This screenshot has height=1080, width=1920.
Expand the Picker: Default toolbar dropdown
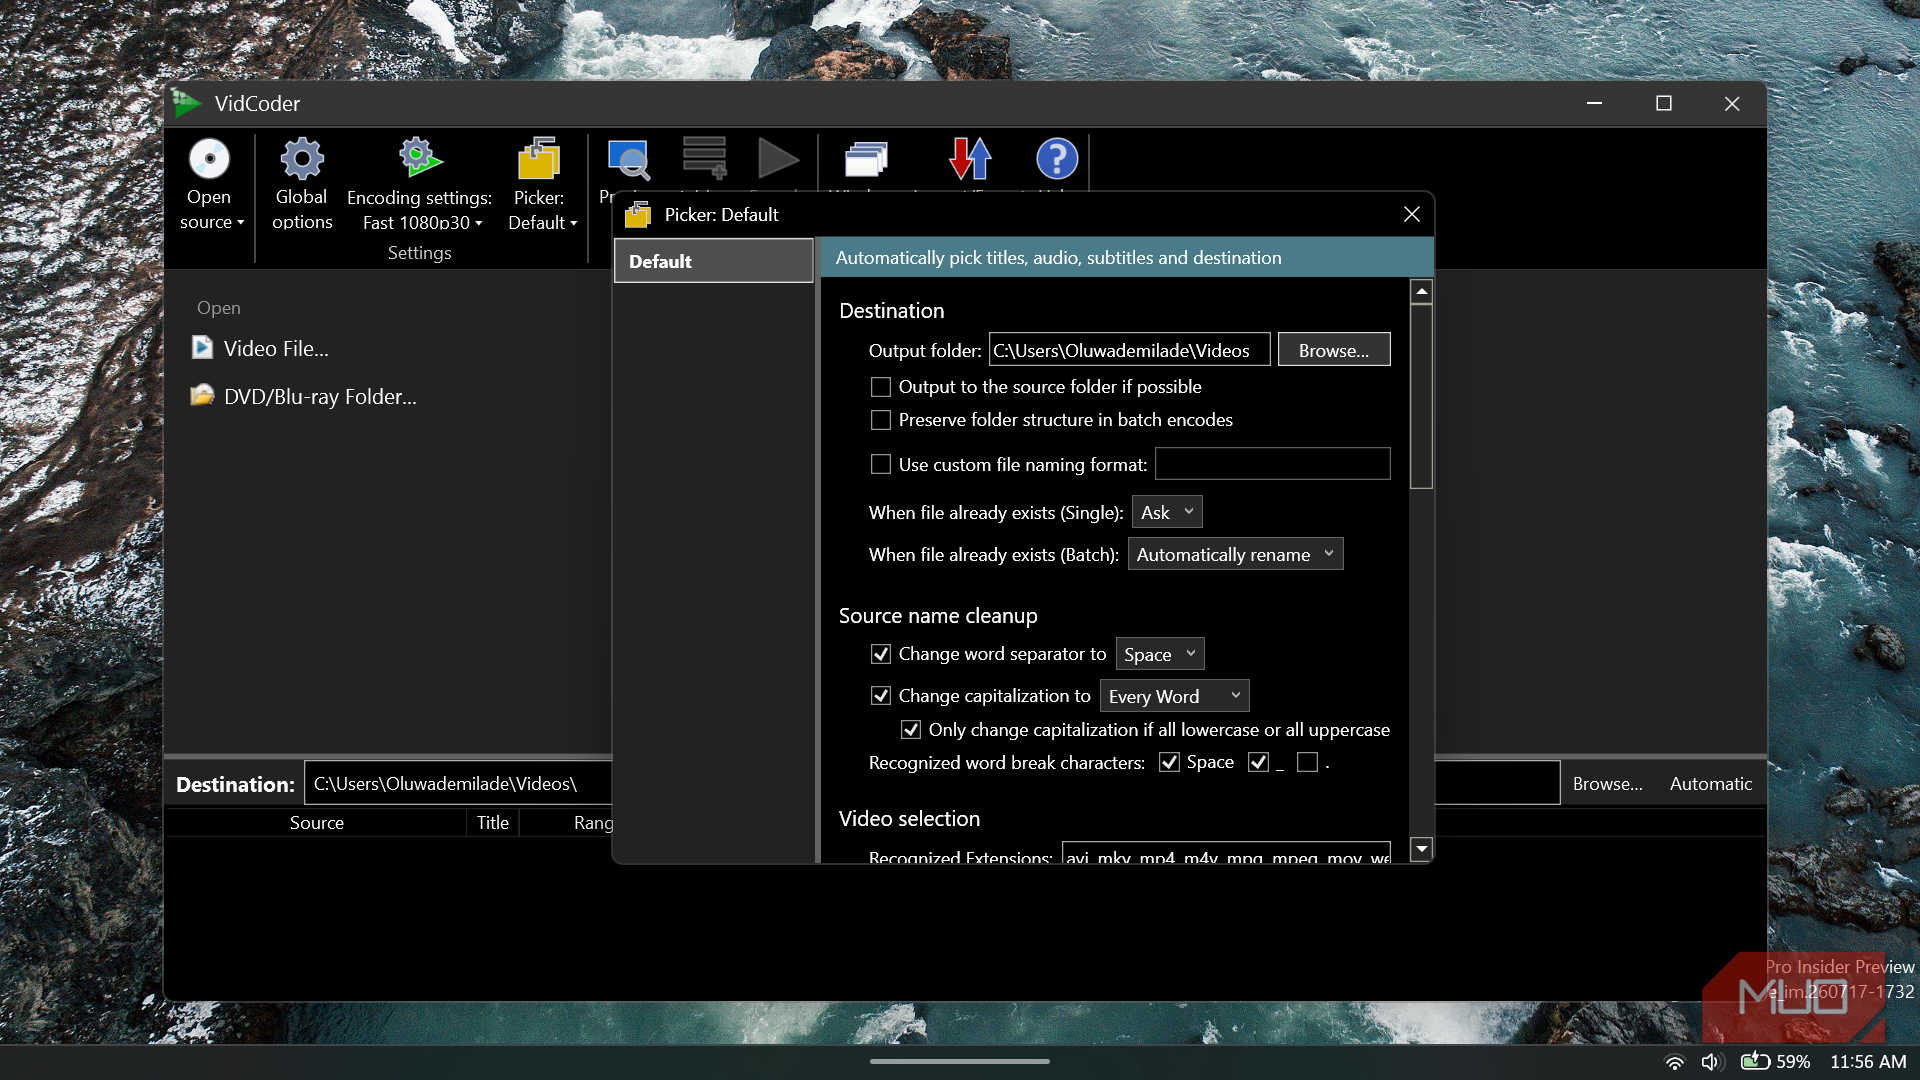[574, 223]
